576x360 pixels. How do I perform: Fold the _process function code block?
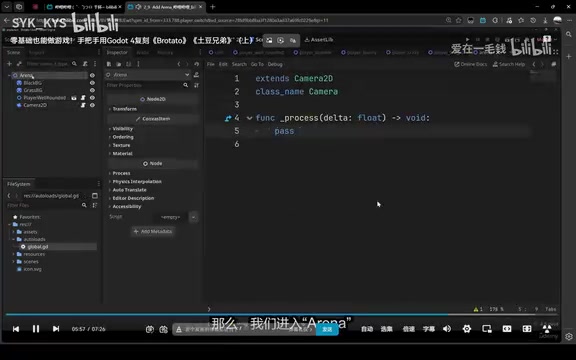[249, 118]
